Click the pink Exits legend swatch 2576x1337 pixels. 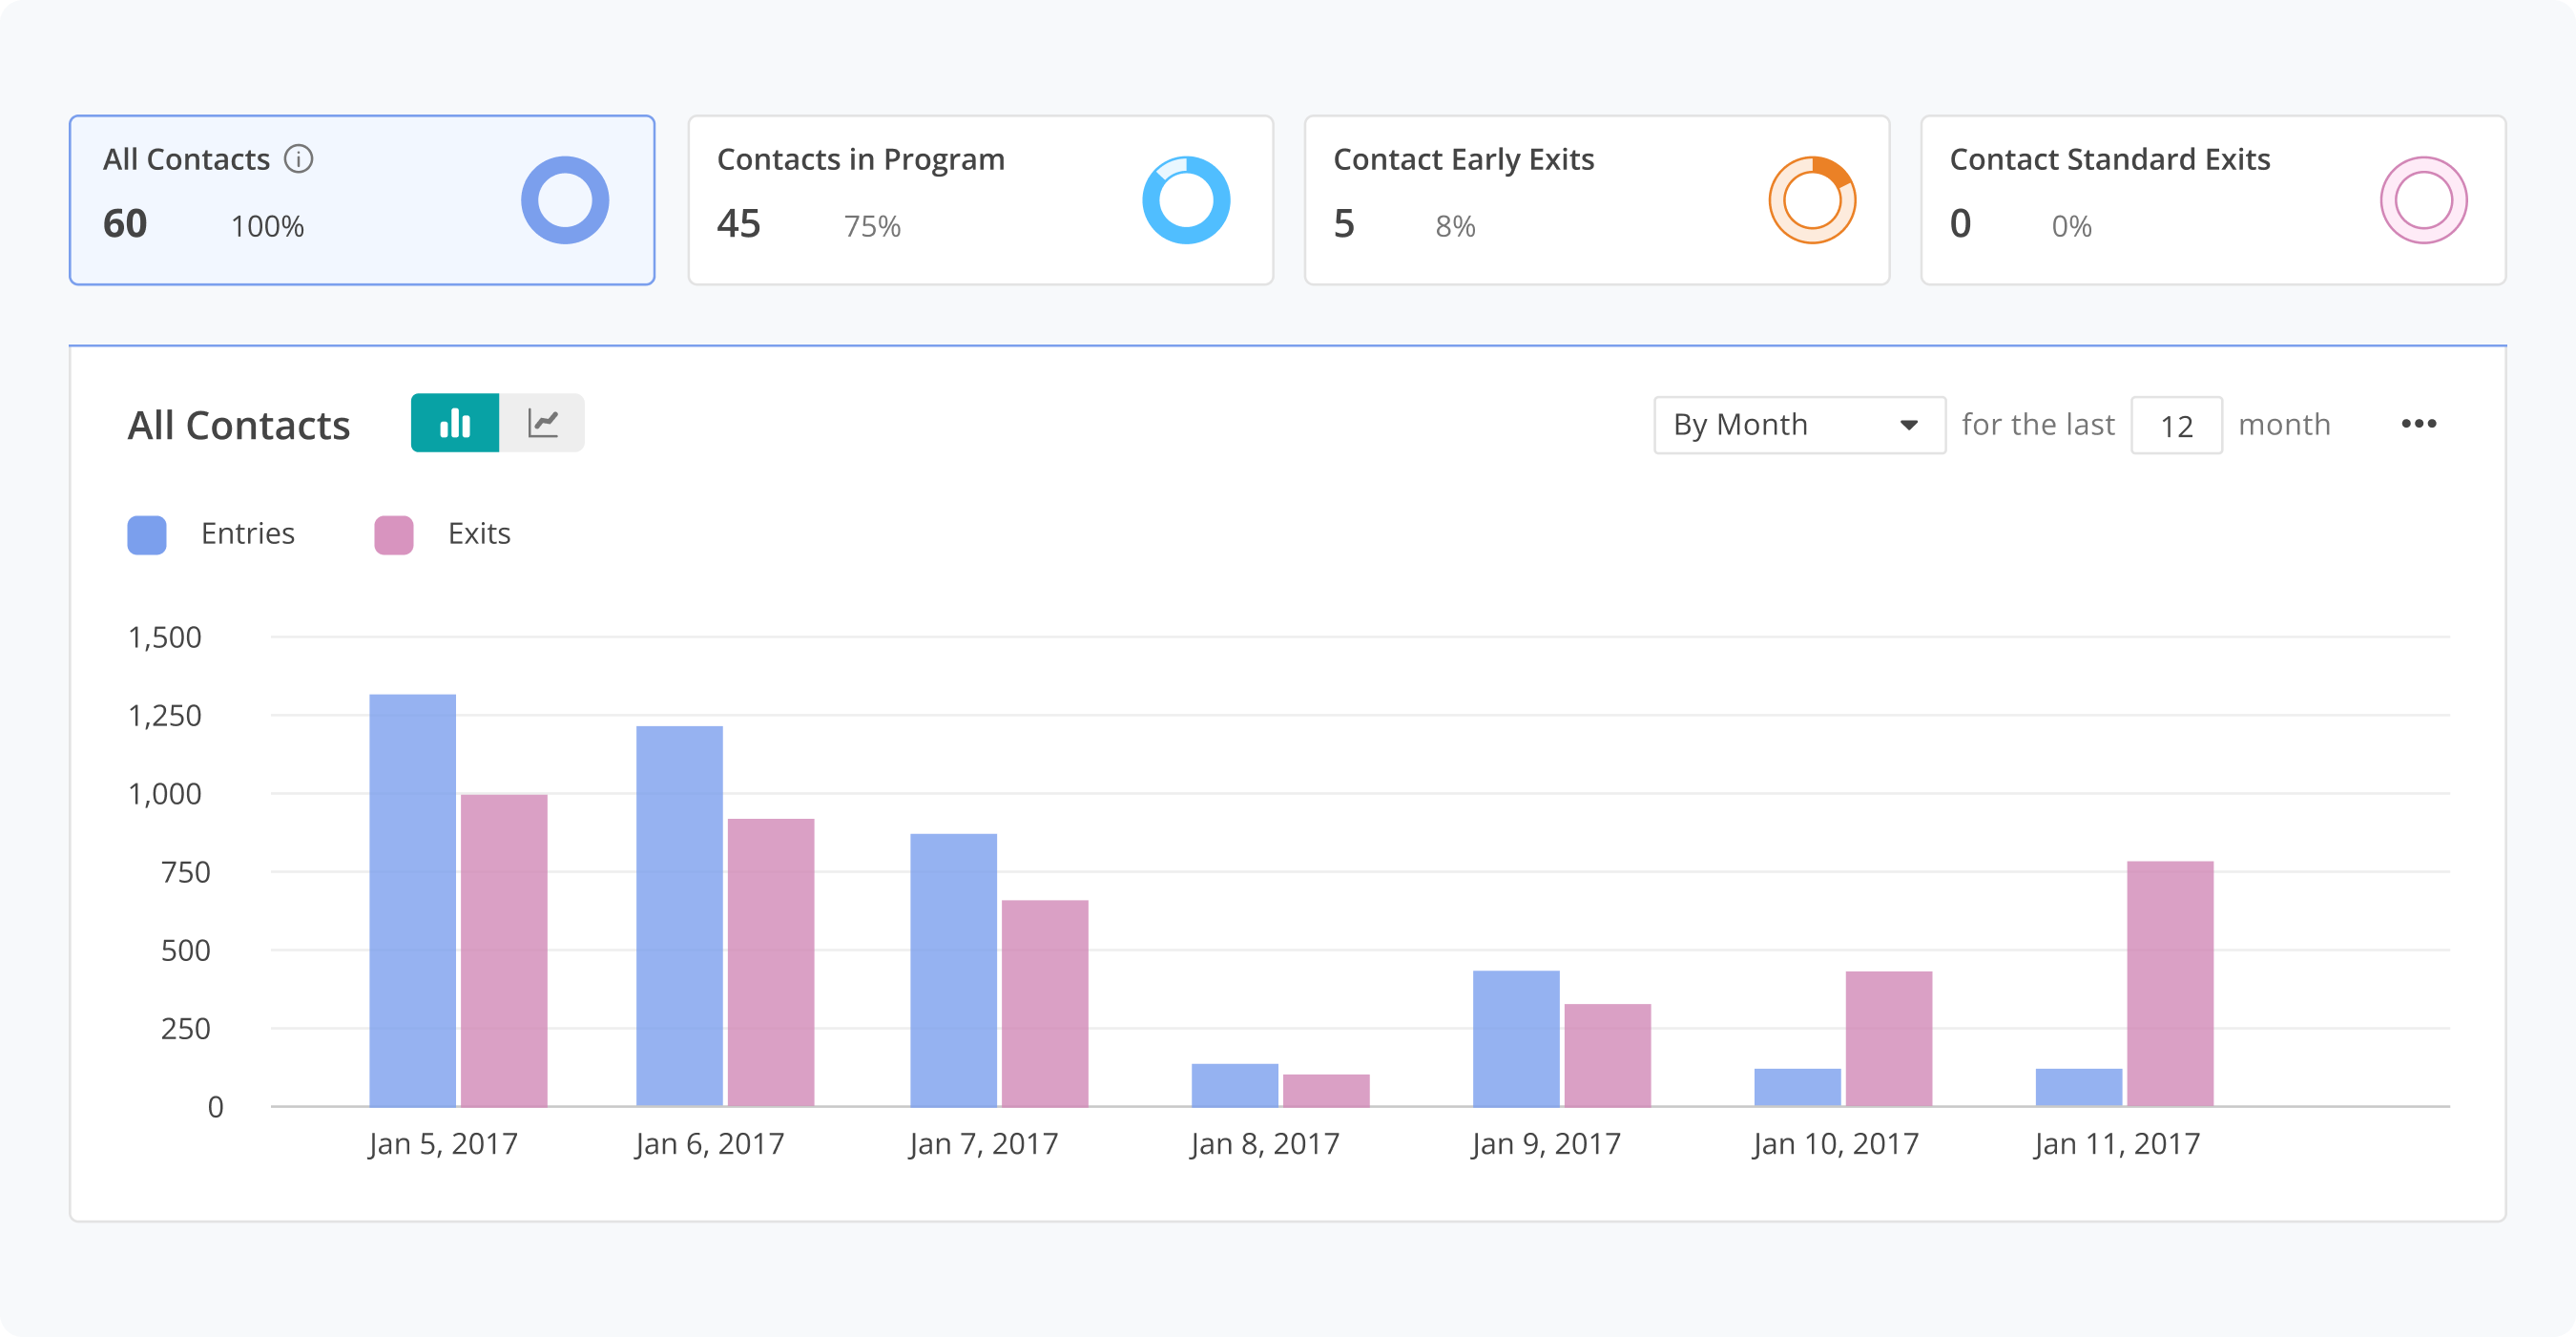394,535
